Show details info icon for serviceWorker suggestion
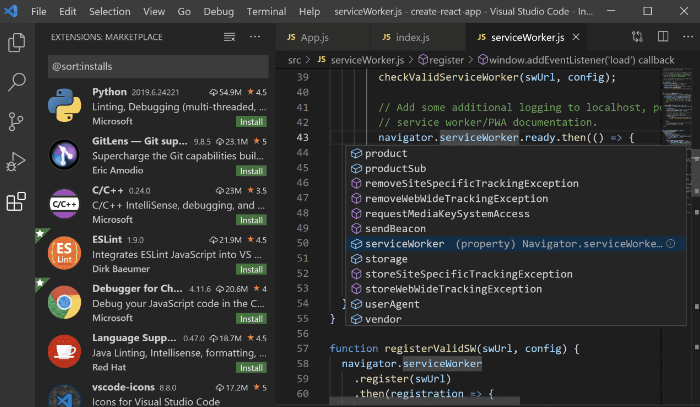Screen dimensions: 700x407 pos(671,244)
